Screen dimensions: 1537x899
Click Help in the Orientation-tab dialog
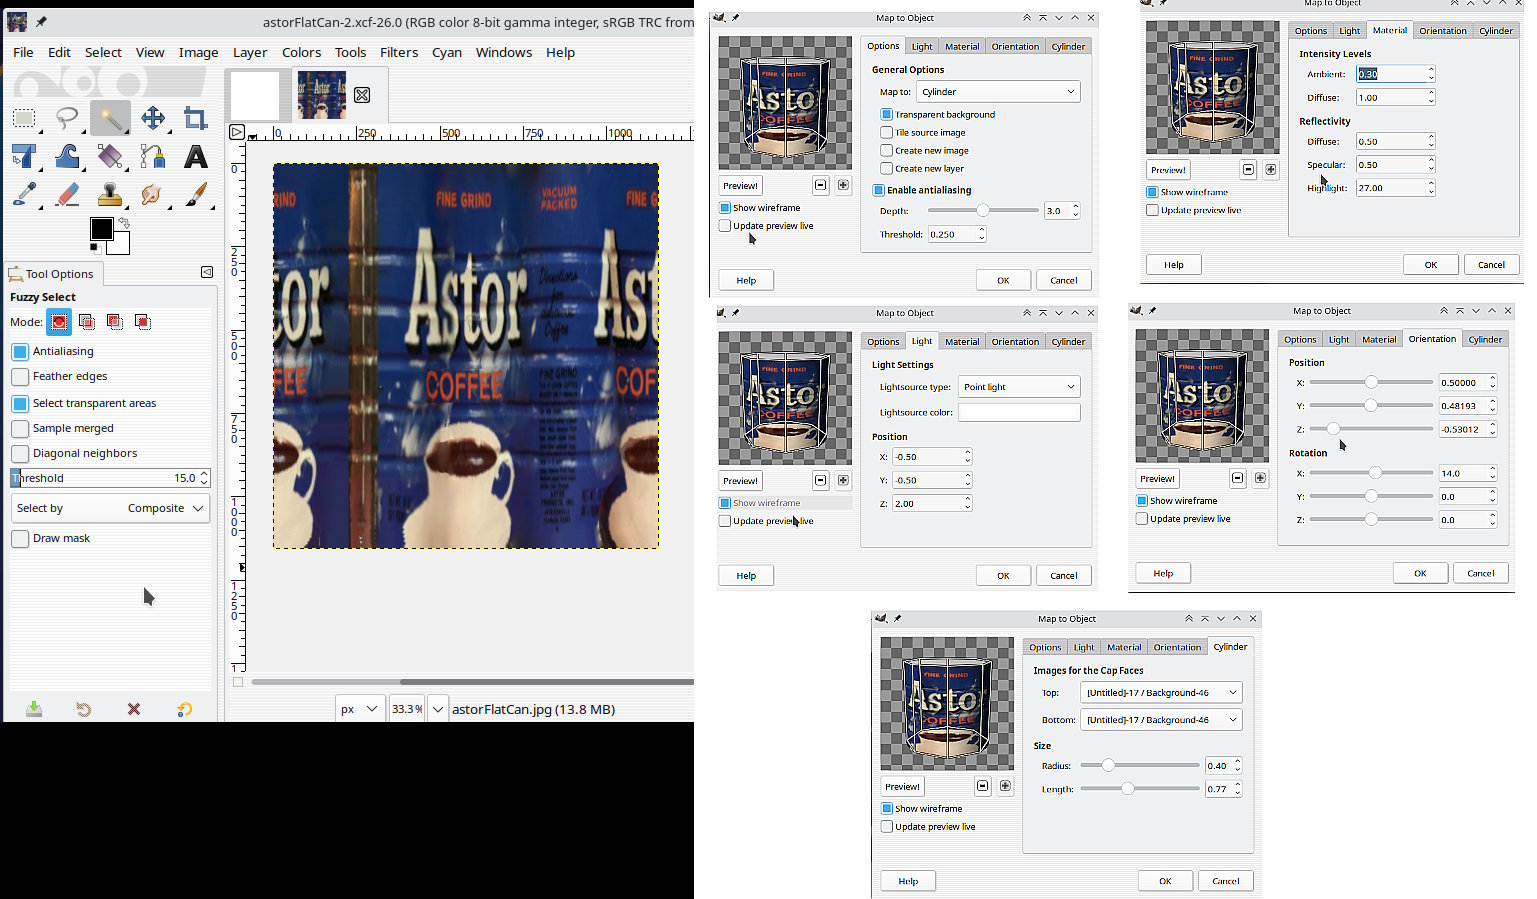pos(1163,573)
